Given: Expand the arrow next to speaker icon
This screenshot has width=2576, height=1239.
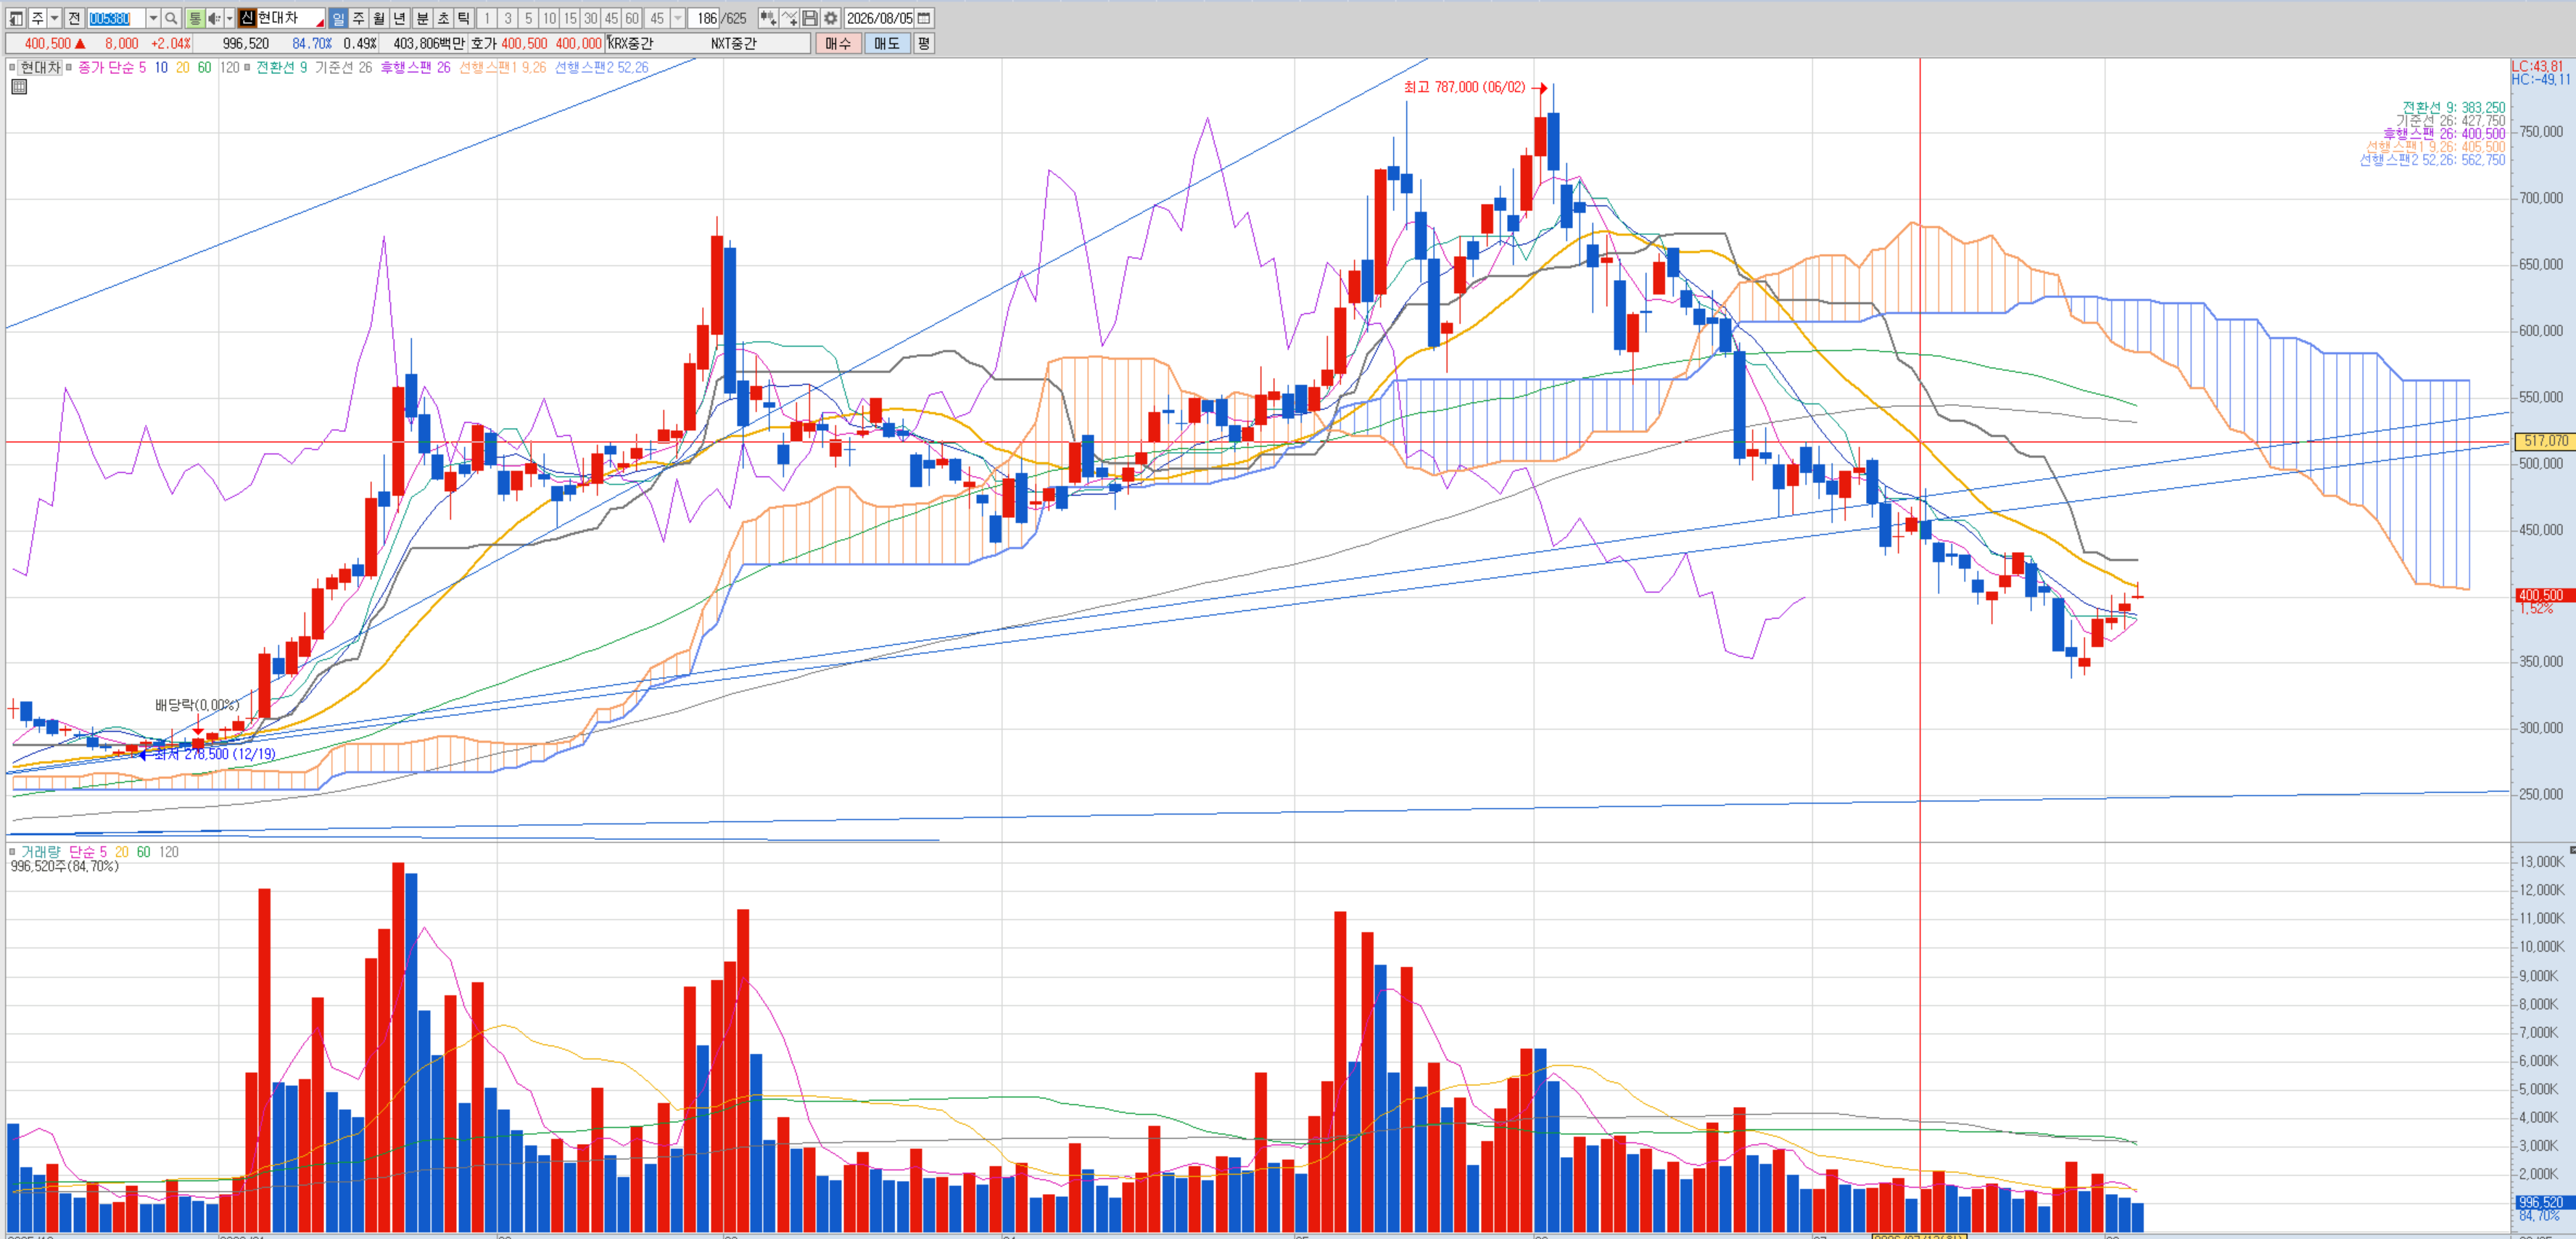Looking at the screenshot, I should pos(229,18).
